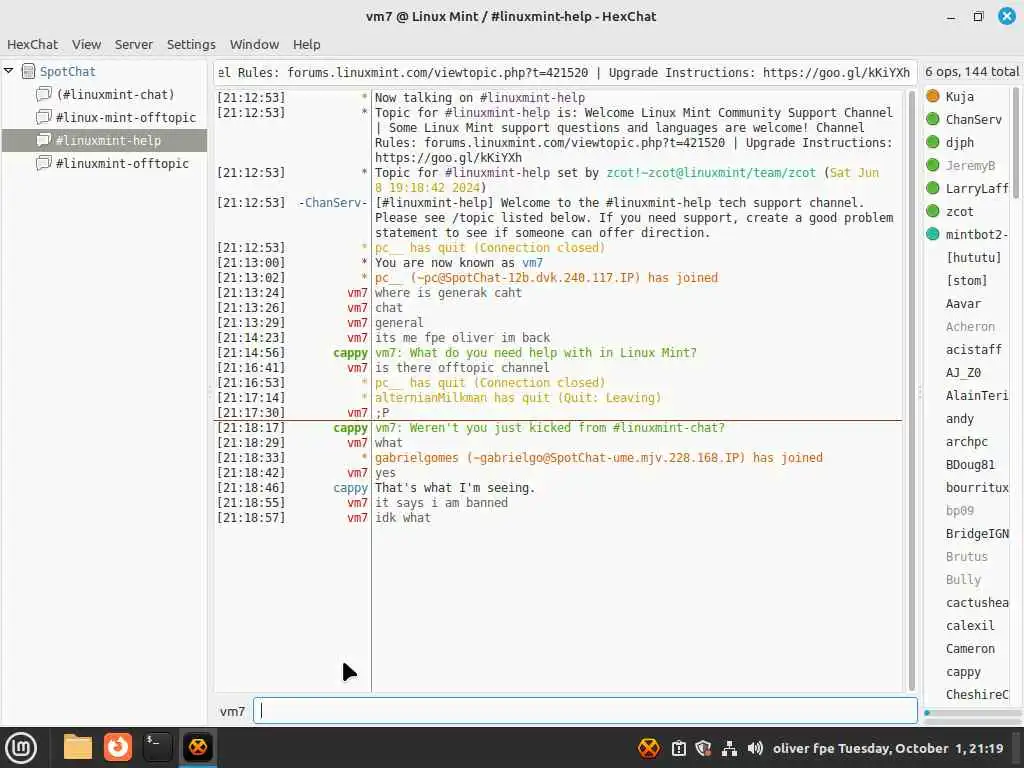
Task: Switch to #linux-mint-offtopic channel
Action: (125, 118)
